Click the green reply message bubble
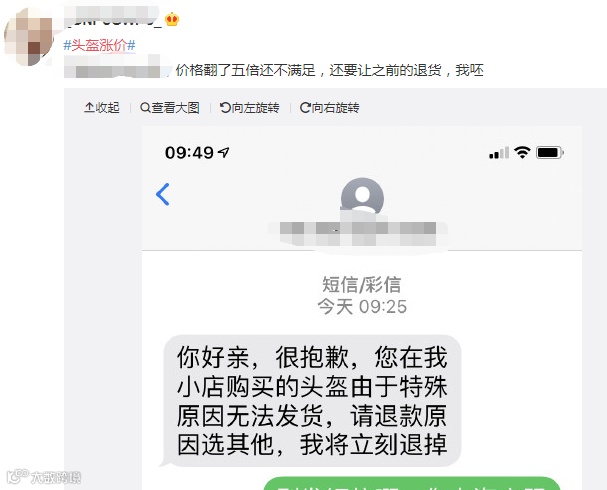Image resolution: width=607 pixels, height=490 pixels. [x=412, y=483]
